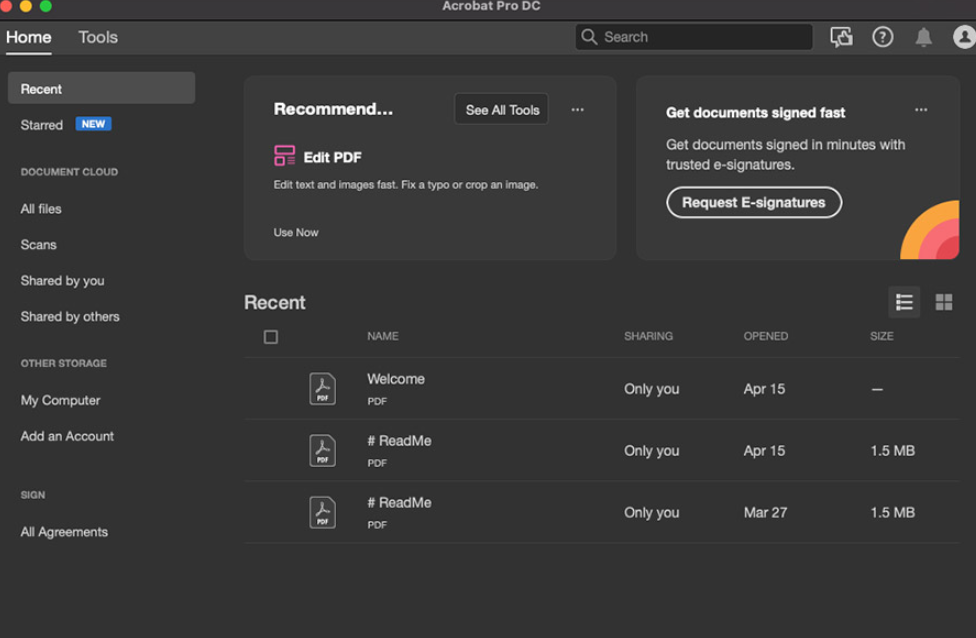Viewport: 976px width, 638px height.
Task: Open All Agreements in Sign section
Action: point(64,532)
